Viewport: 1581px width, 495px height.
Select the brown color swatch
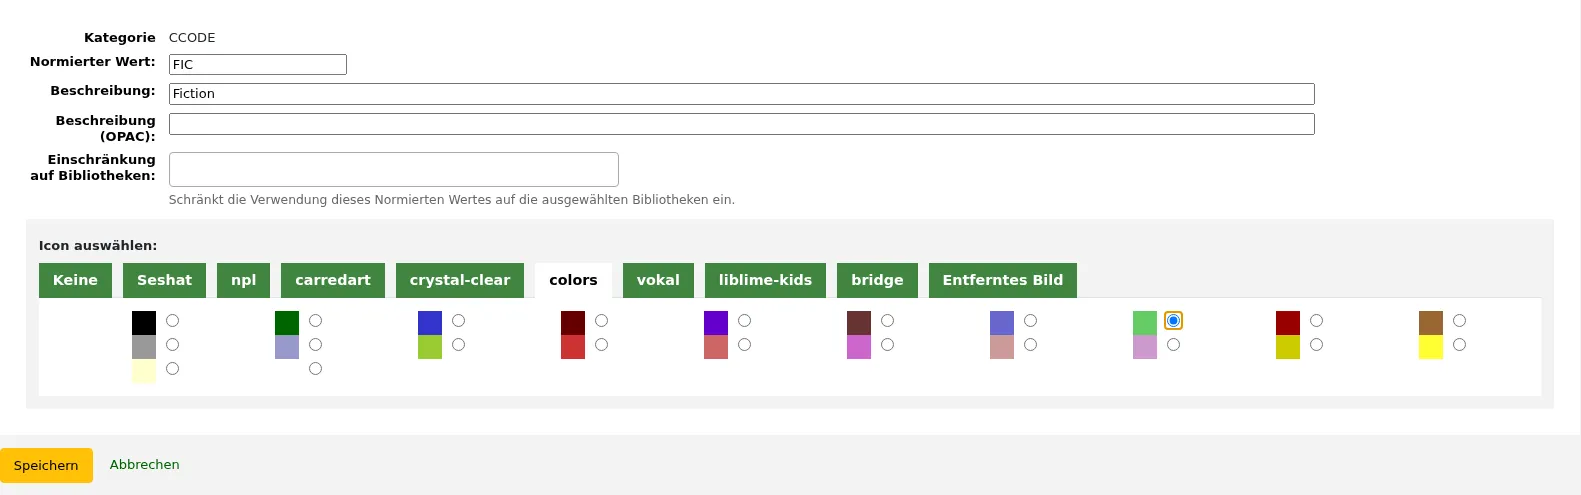[1431, 323]
